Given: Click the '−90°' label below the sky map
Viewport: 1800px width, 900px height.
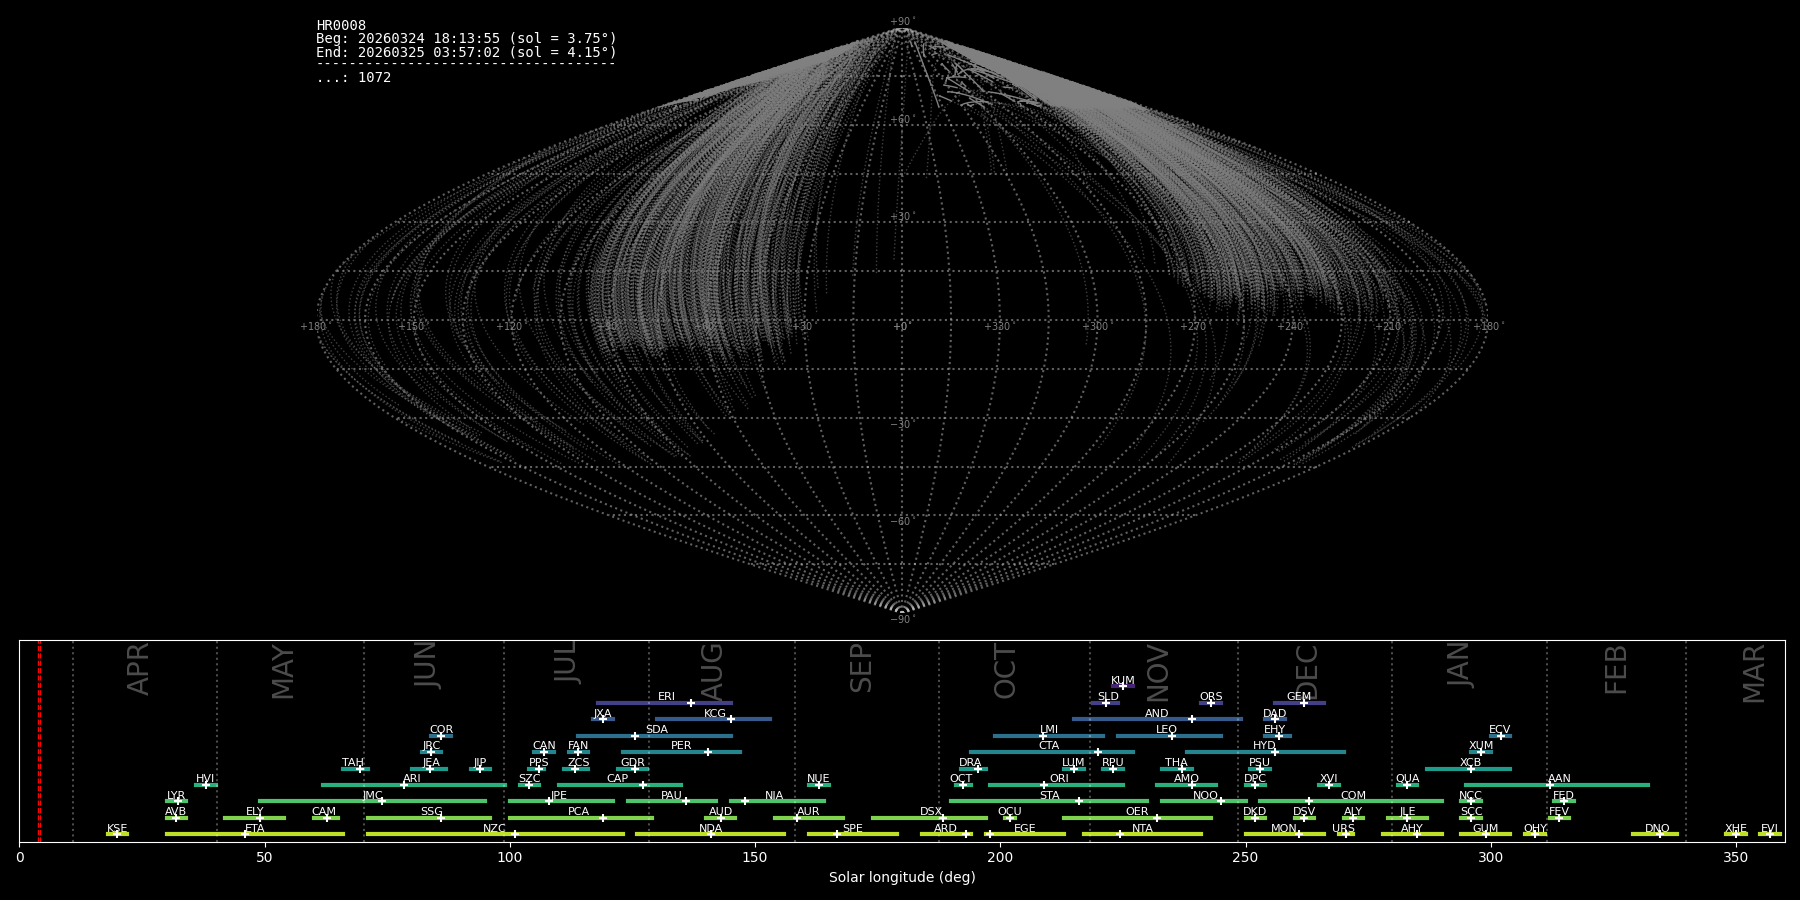Looking at the screenshot, I should (x=902, y=620).
